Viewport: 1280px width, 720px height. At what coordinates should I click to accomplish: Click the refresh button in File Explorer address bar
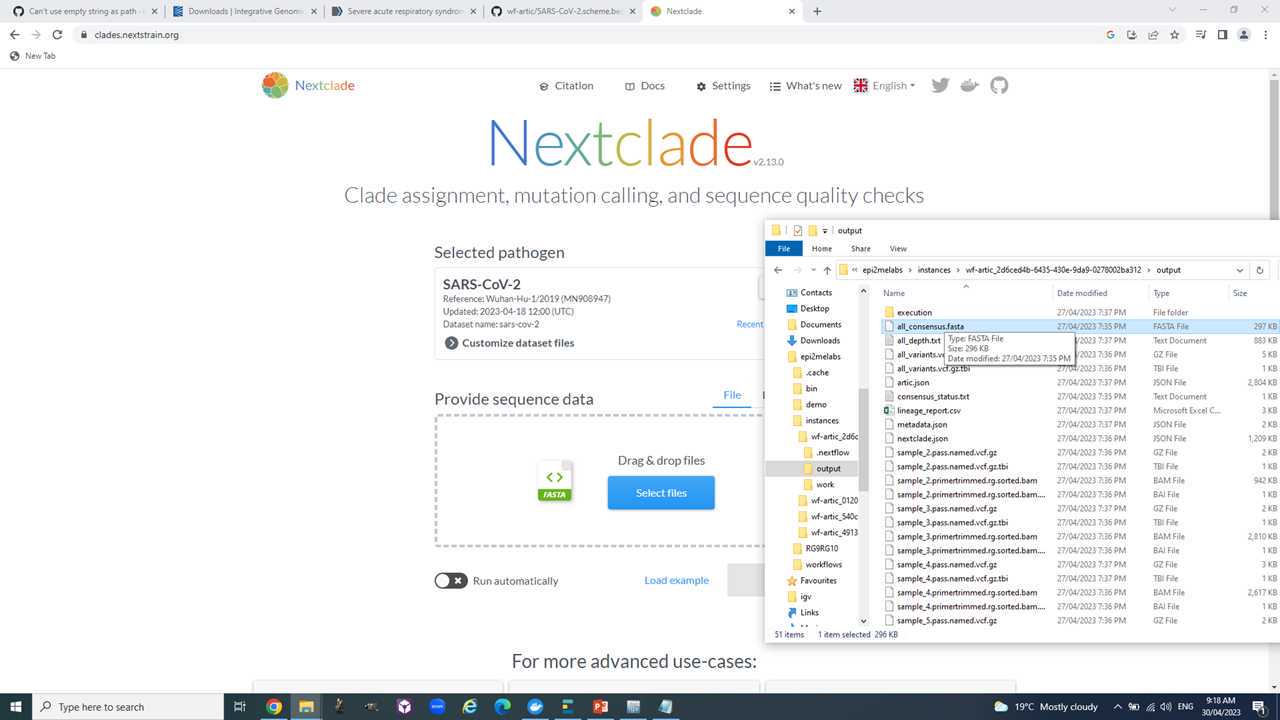(x=1259, y=270)
